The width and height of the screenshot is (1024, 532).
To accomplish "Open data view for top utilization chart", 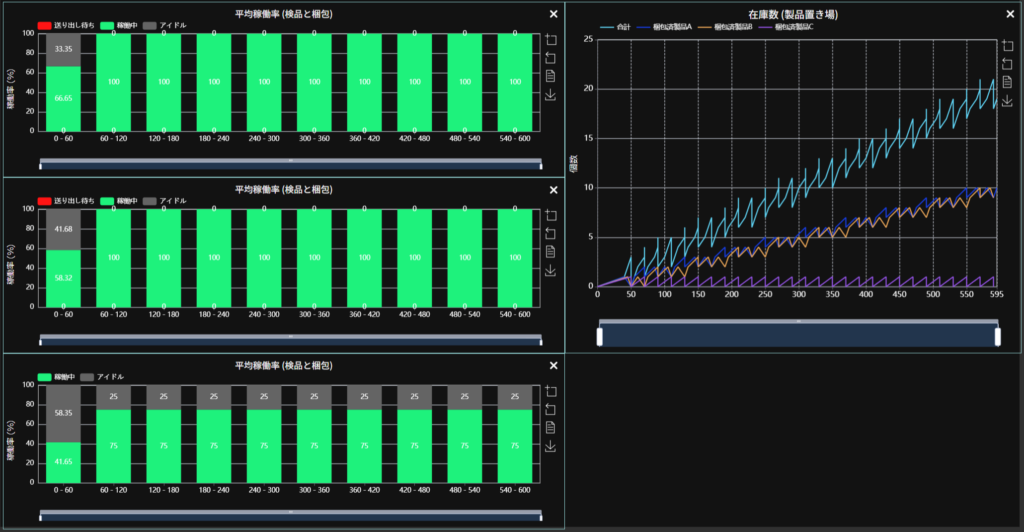I will point(550,77).
